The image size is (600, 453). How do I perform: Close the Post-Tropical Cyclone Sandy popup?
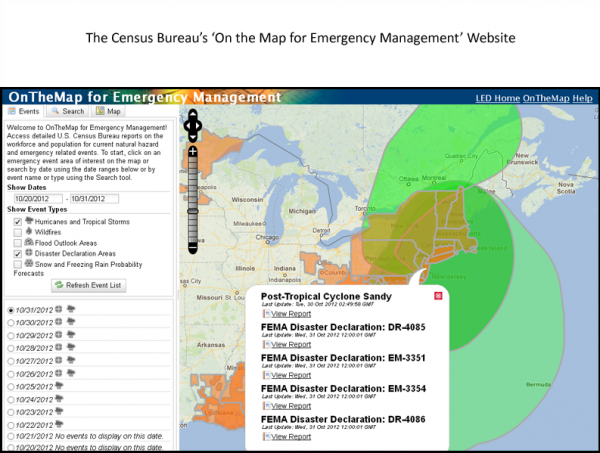(x=438, y=296)
